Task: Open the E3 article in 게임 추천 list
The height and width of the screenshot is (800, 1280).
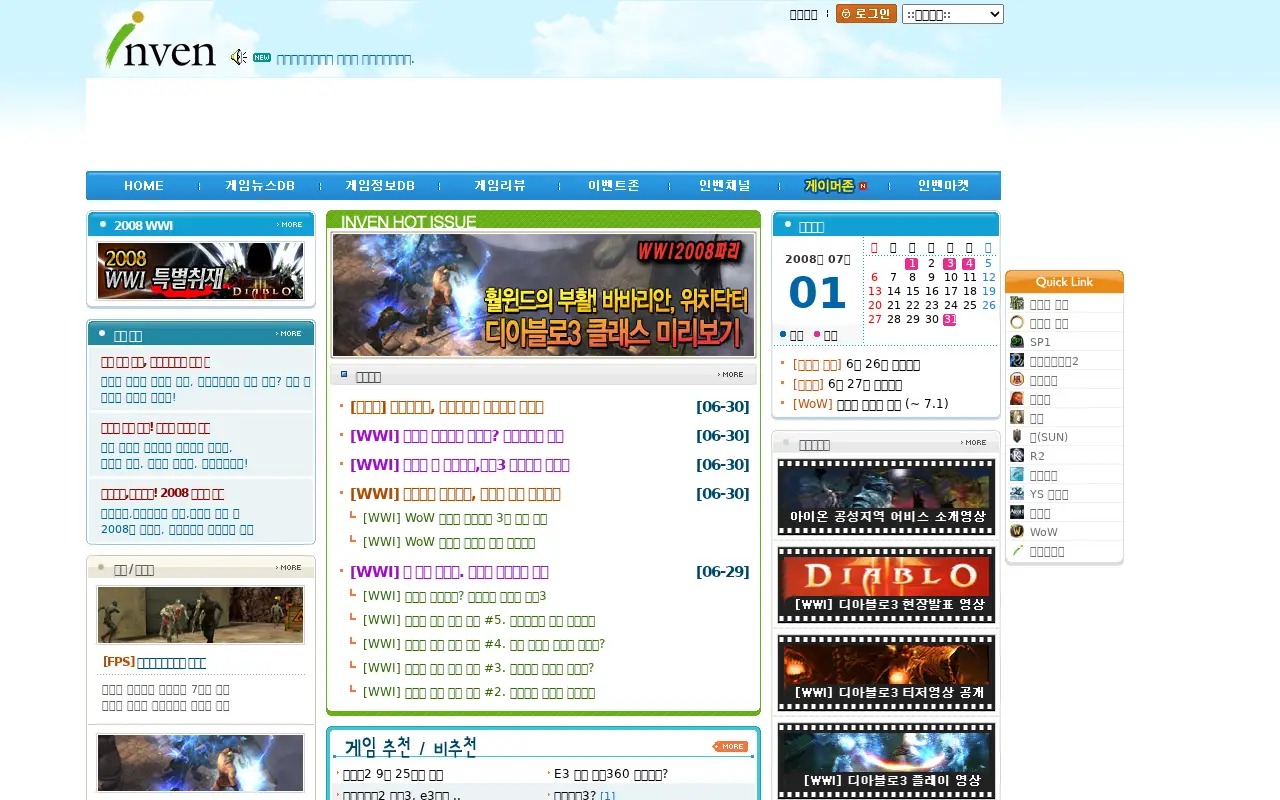Action: pos(610,774)
